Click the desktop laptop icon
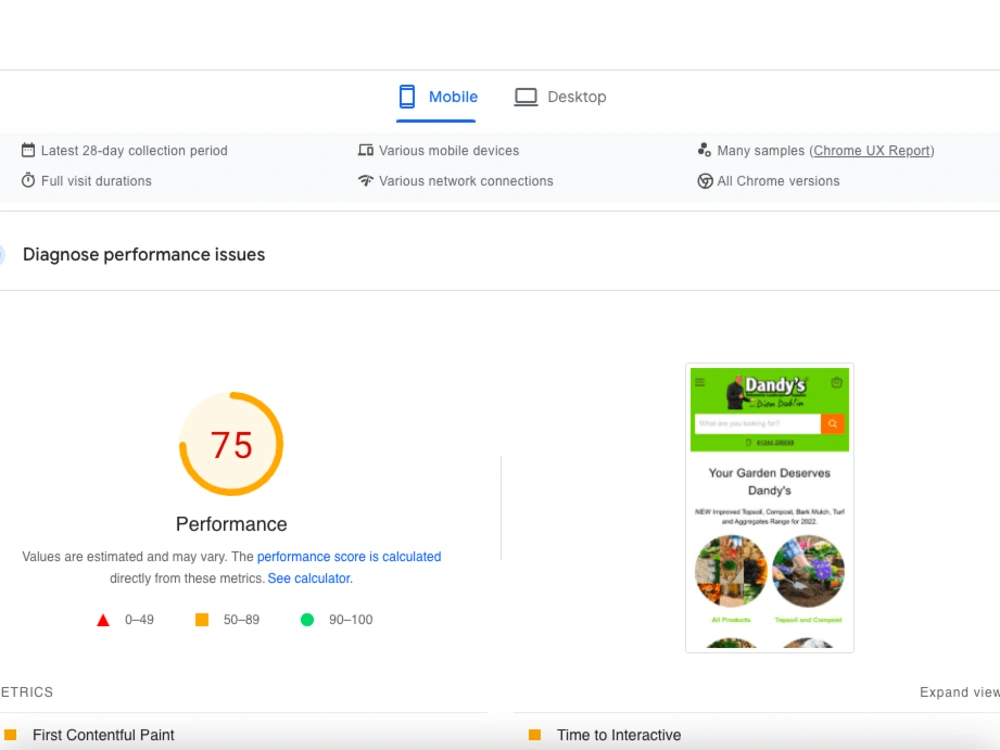The width and height of the screenshot is (1000, 750). click(526, 97)
